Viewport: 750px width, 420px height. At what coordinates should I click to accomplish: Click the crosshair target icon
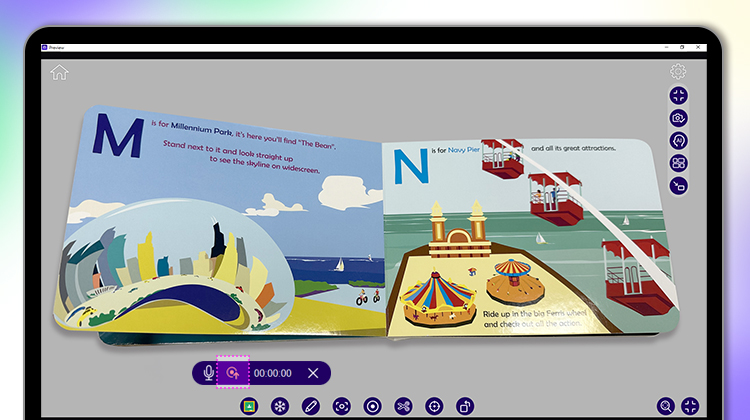[434, 407]
